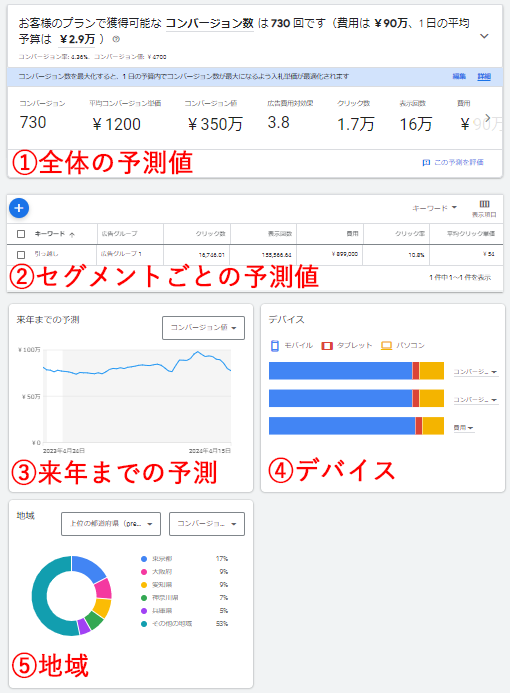Image resolution: width=510 pixels, height=693 pixels.
Task: Click the help icon beside ¥2.9万 budget
Action: click(116, 39)
